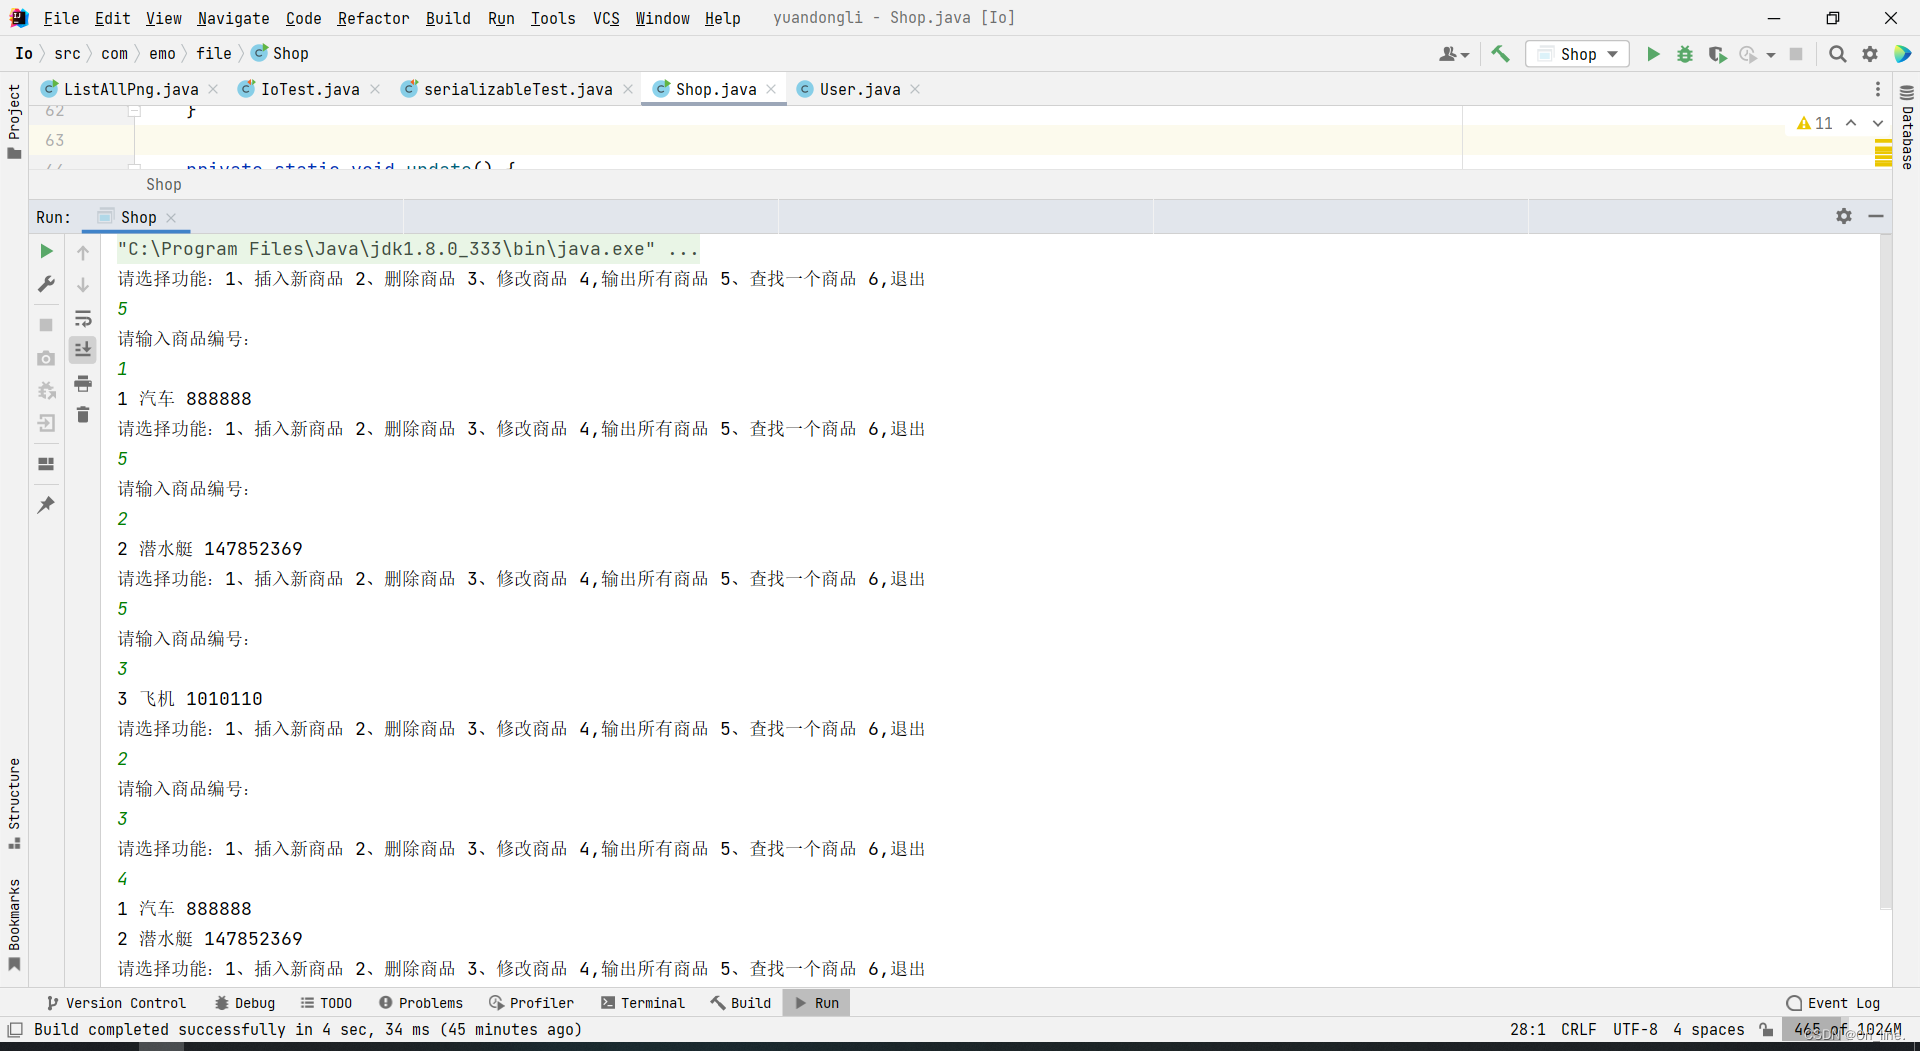Toggle scroll to end of console
The height and width of the screenshot is (1051, 1920).
coord(83,349)
